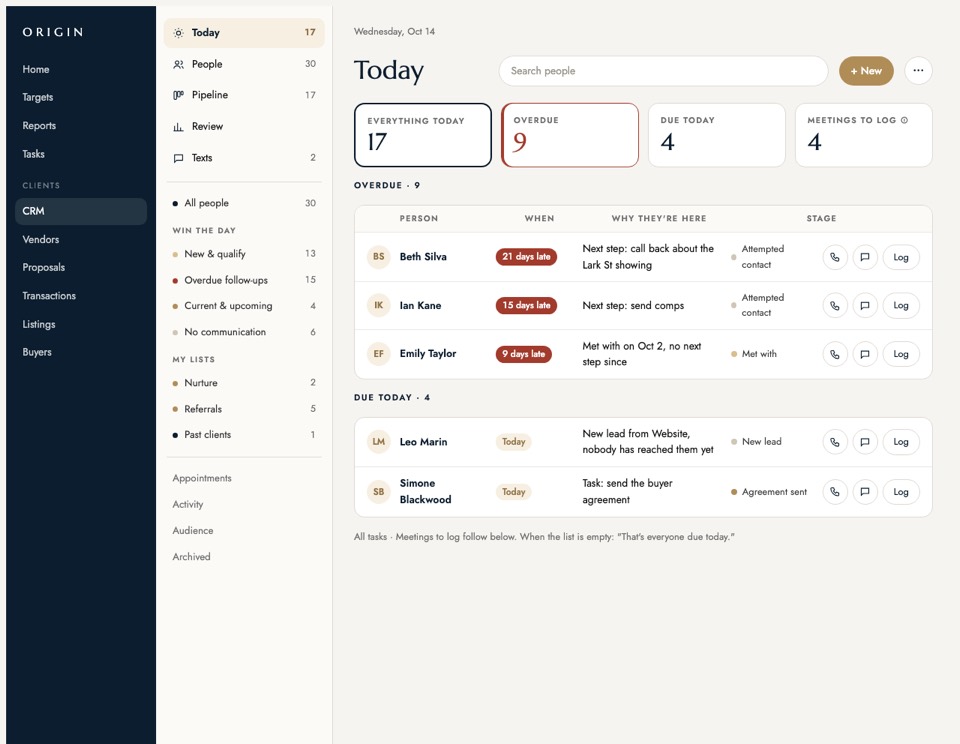The width and height of the screenshot is (960, 744).
Task: Open Review view
Action: pos(244,126)
